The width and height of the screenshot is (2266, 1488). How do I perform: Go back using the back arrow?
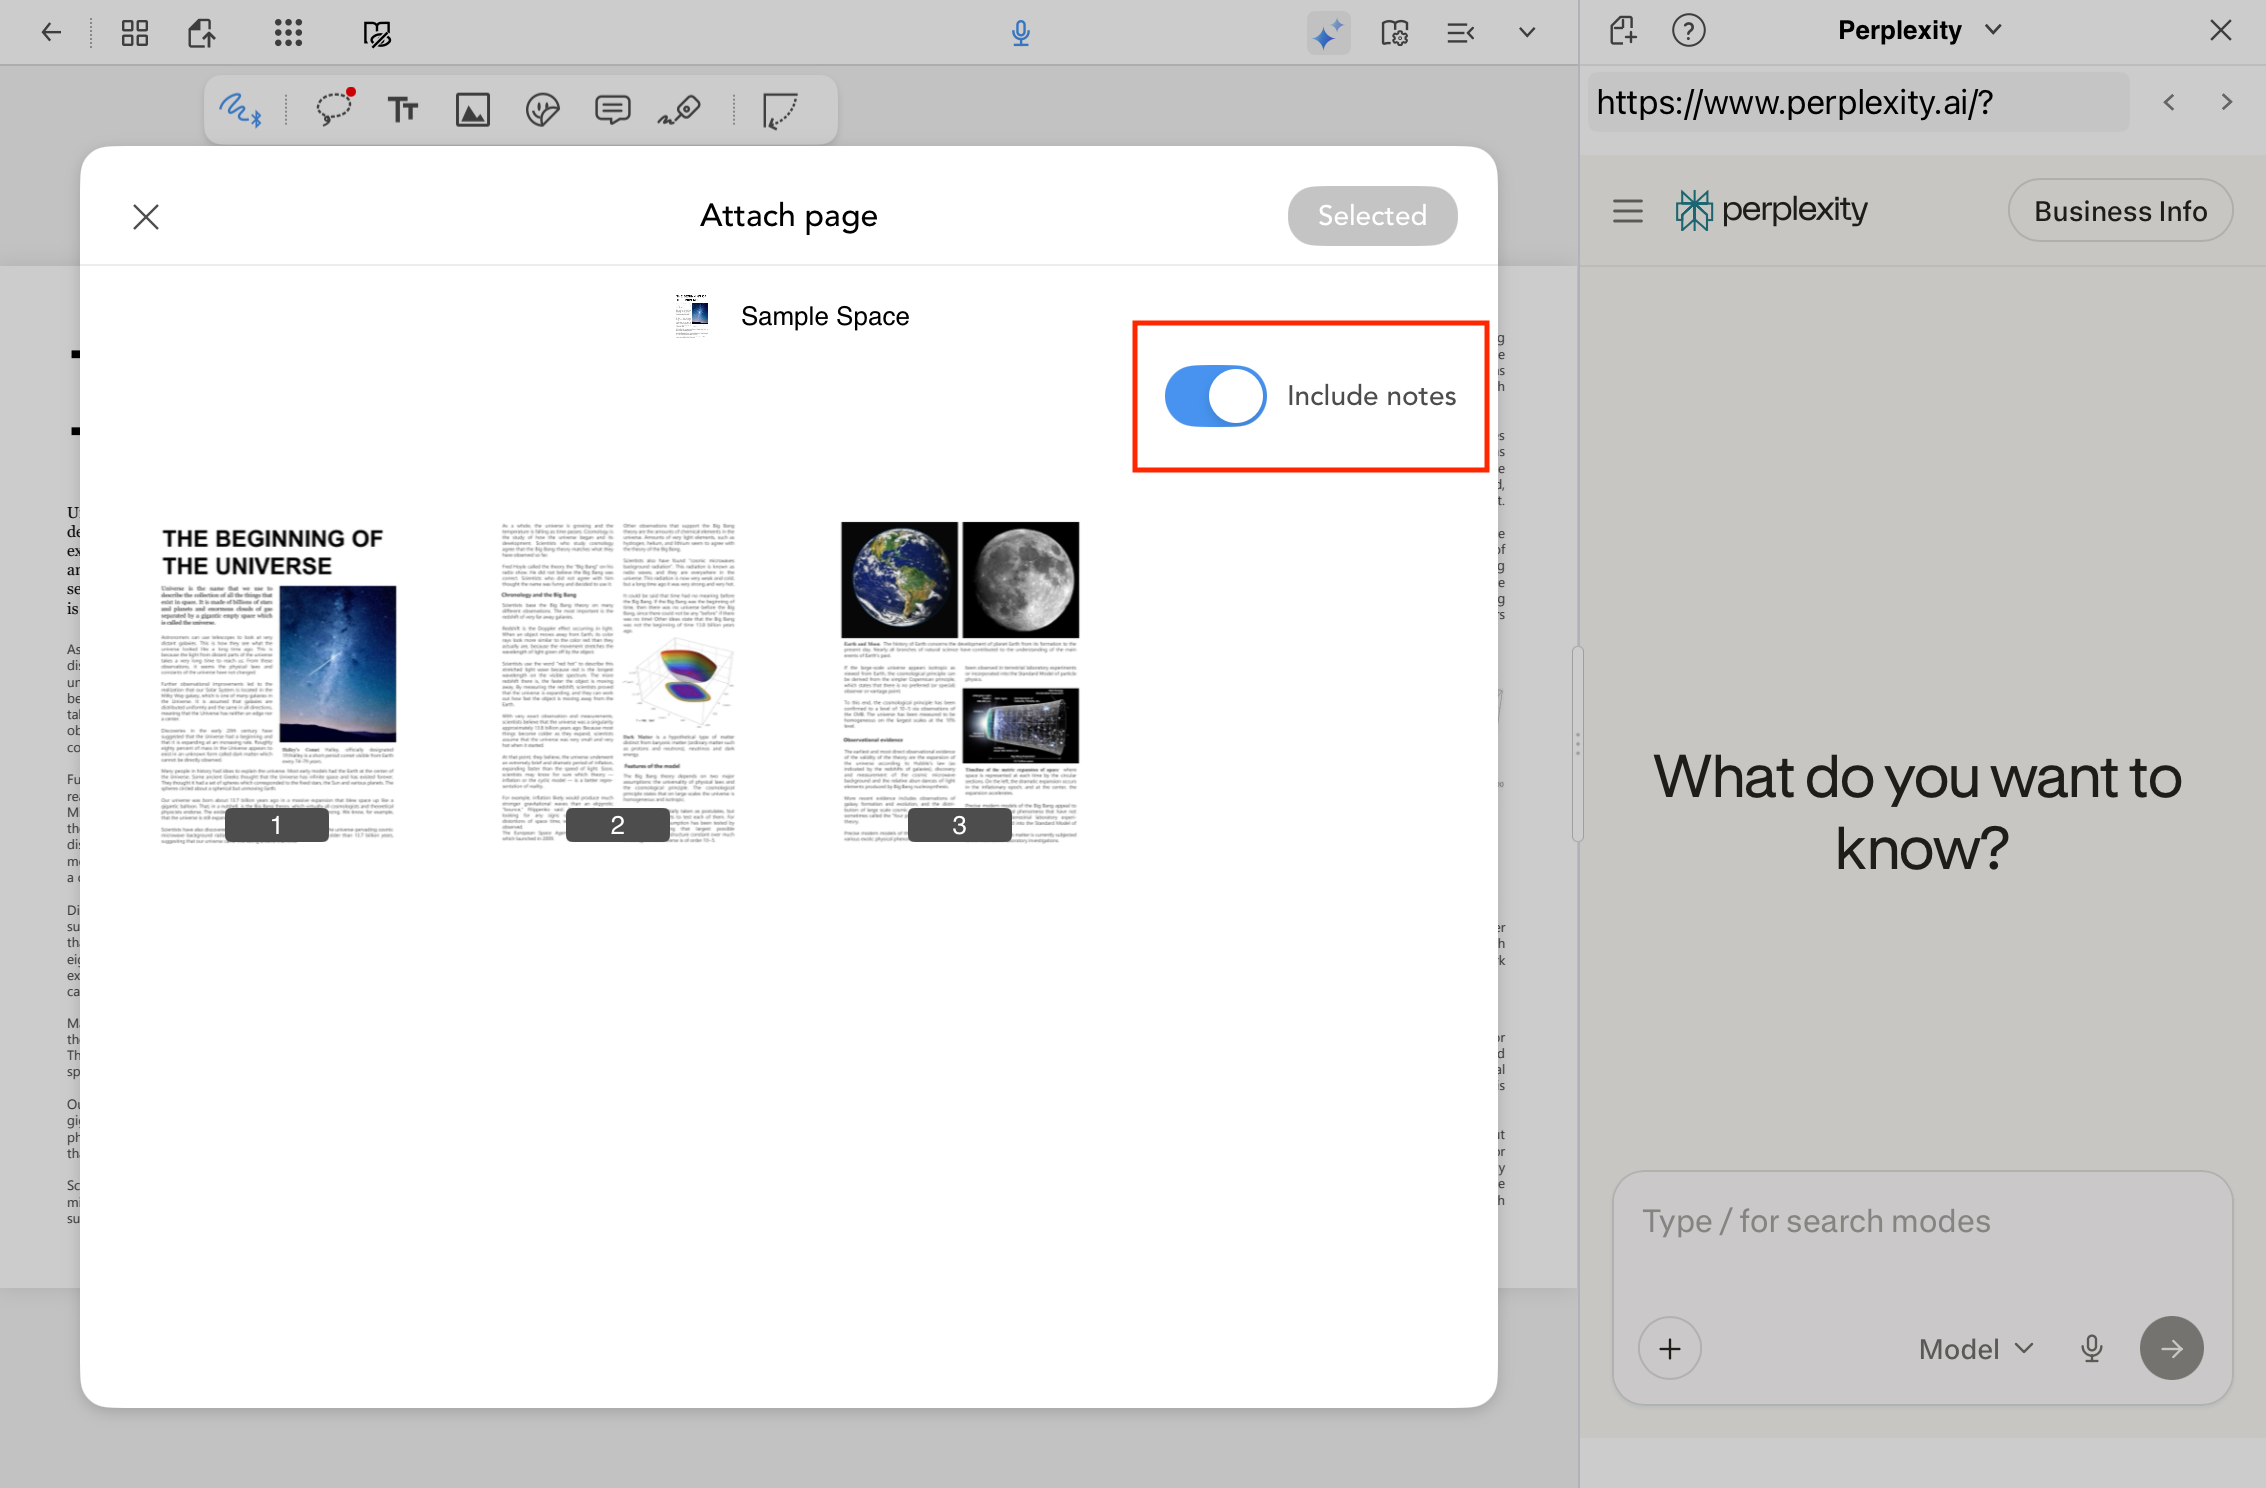pos(51,33)
